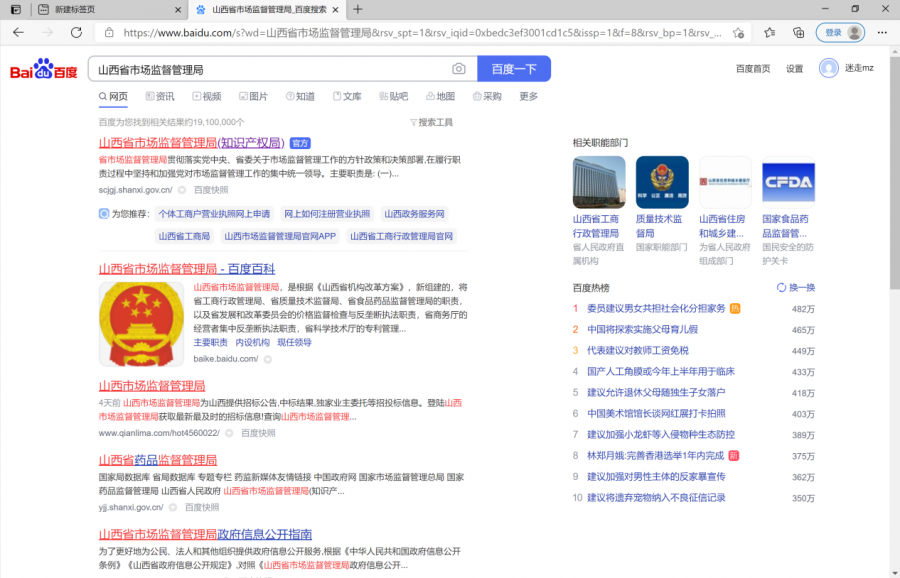Open hot search 代表建议对教师工资免税

tap(638, 351)
